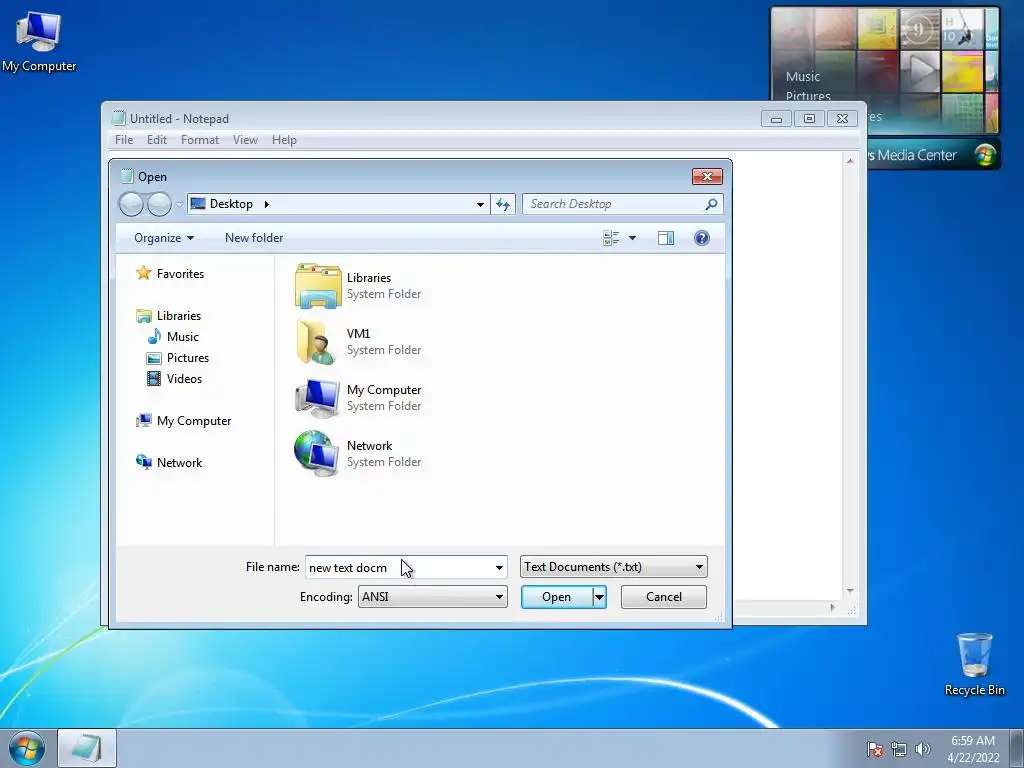Click the Recycle Bin desktop icon
The width and height of the screenshot is (1024, 768).
pyautogui.click(x=974, y=664)
